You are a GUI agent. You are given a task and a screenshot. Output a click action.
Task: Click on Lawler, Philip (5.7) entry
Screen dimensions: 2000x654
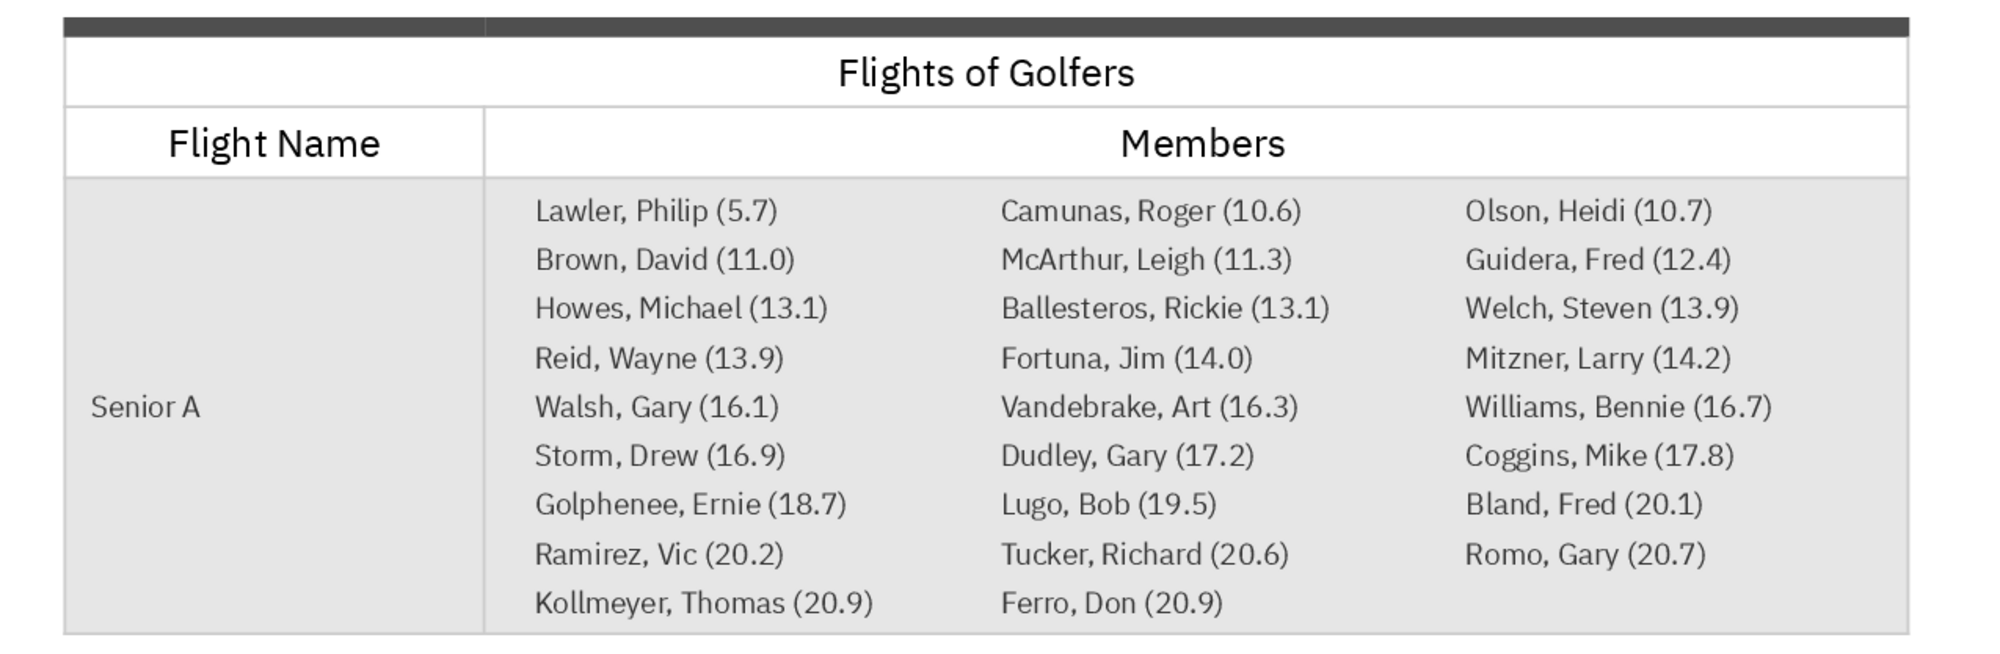[656, 211]
